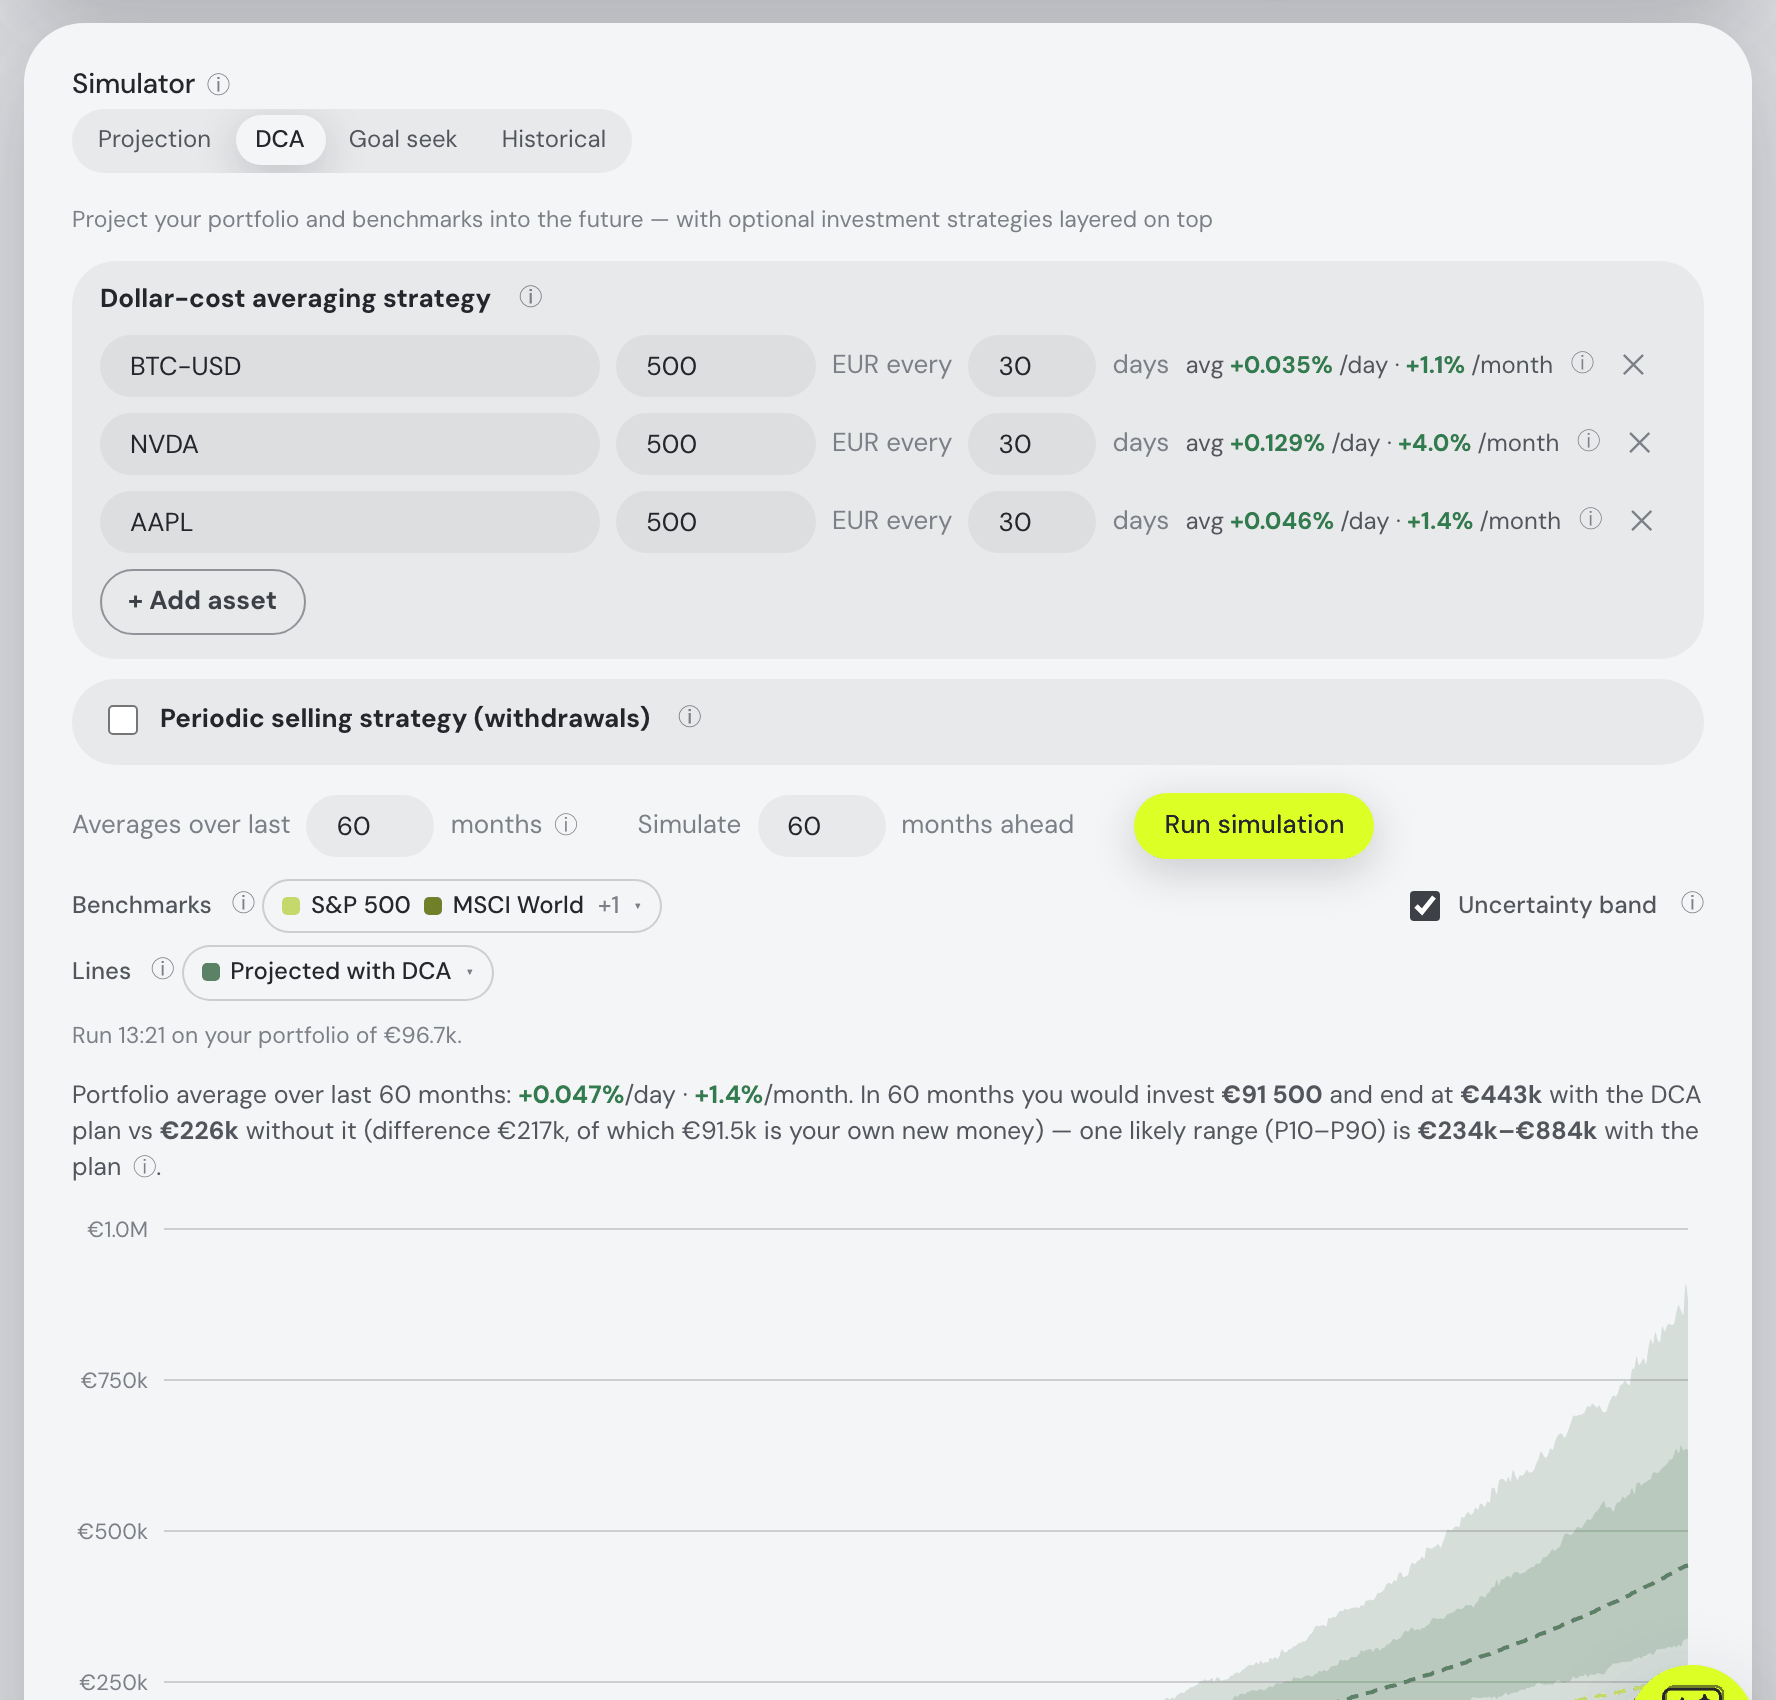Screen dimensions: 1776x1700
Task: Open the Benchmarks dropdown
Action: [462, 906]
